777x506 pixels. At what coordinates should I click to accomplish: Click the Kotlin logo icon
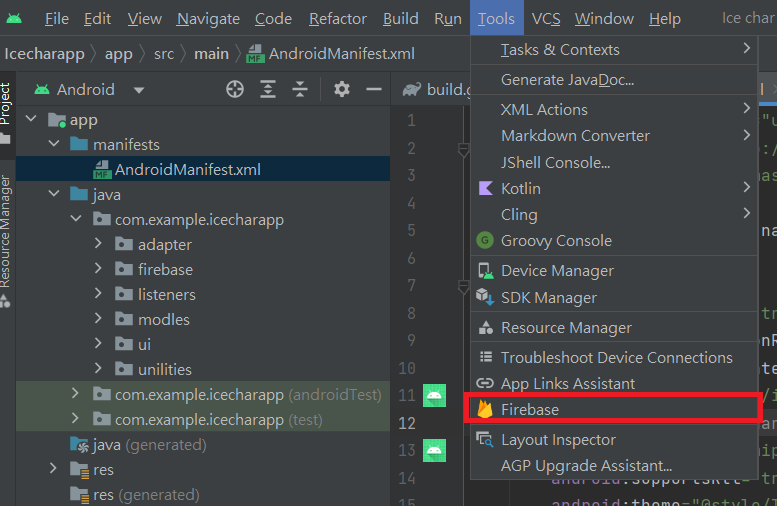pos(486,188)
